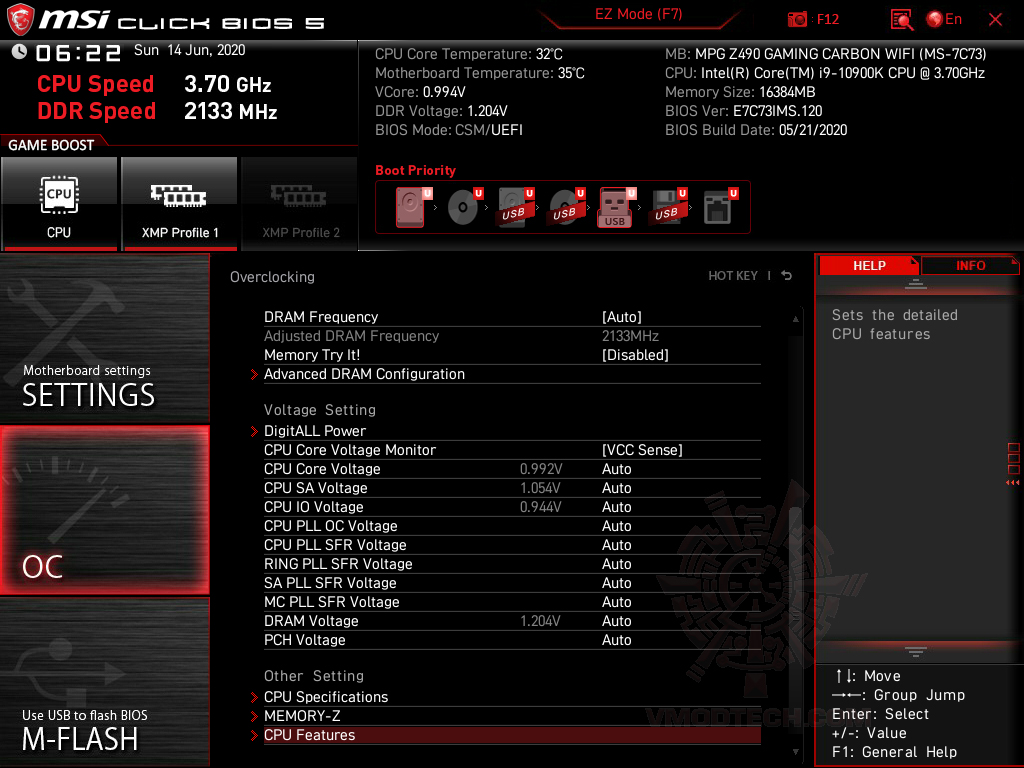This screenshot has width=1024, height=768.
Task: Change language via the En globe icon
Action: click(x=944, y=20)
